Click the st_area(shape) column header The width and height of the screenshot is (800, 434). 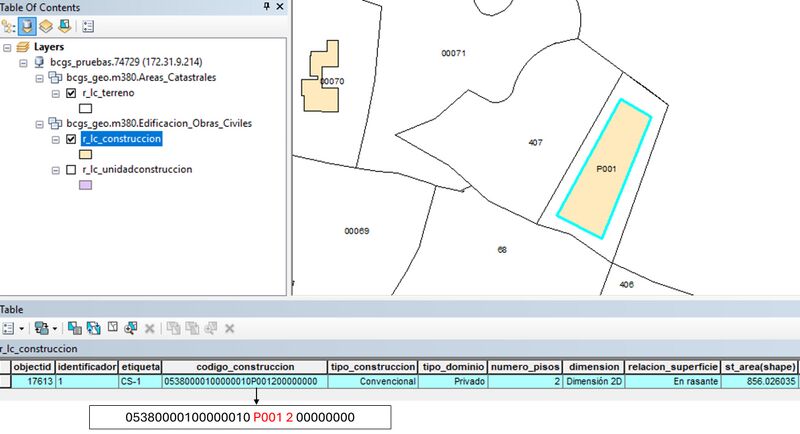(763, 367)
